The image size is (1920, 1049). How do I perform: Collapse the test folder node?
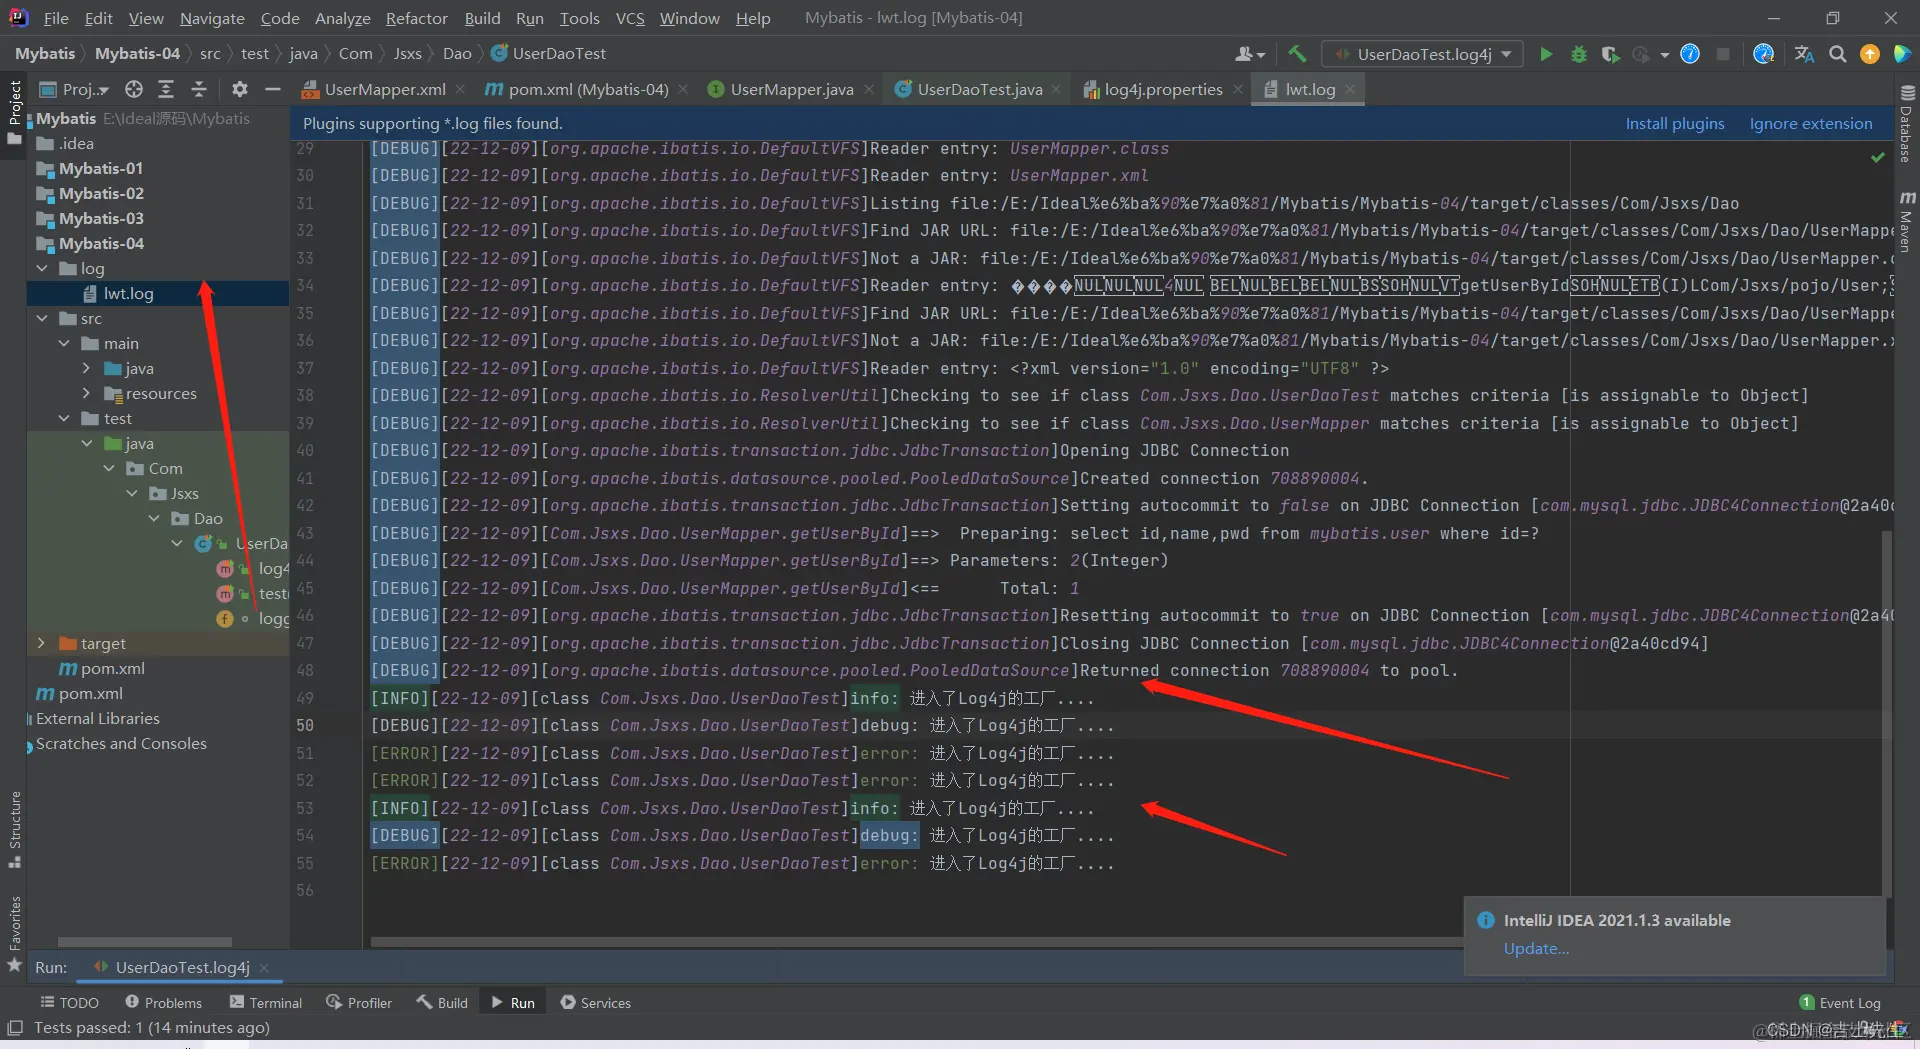64,418
